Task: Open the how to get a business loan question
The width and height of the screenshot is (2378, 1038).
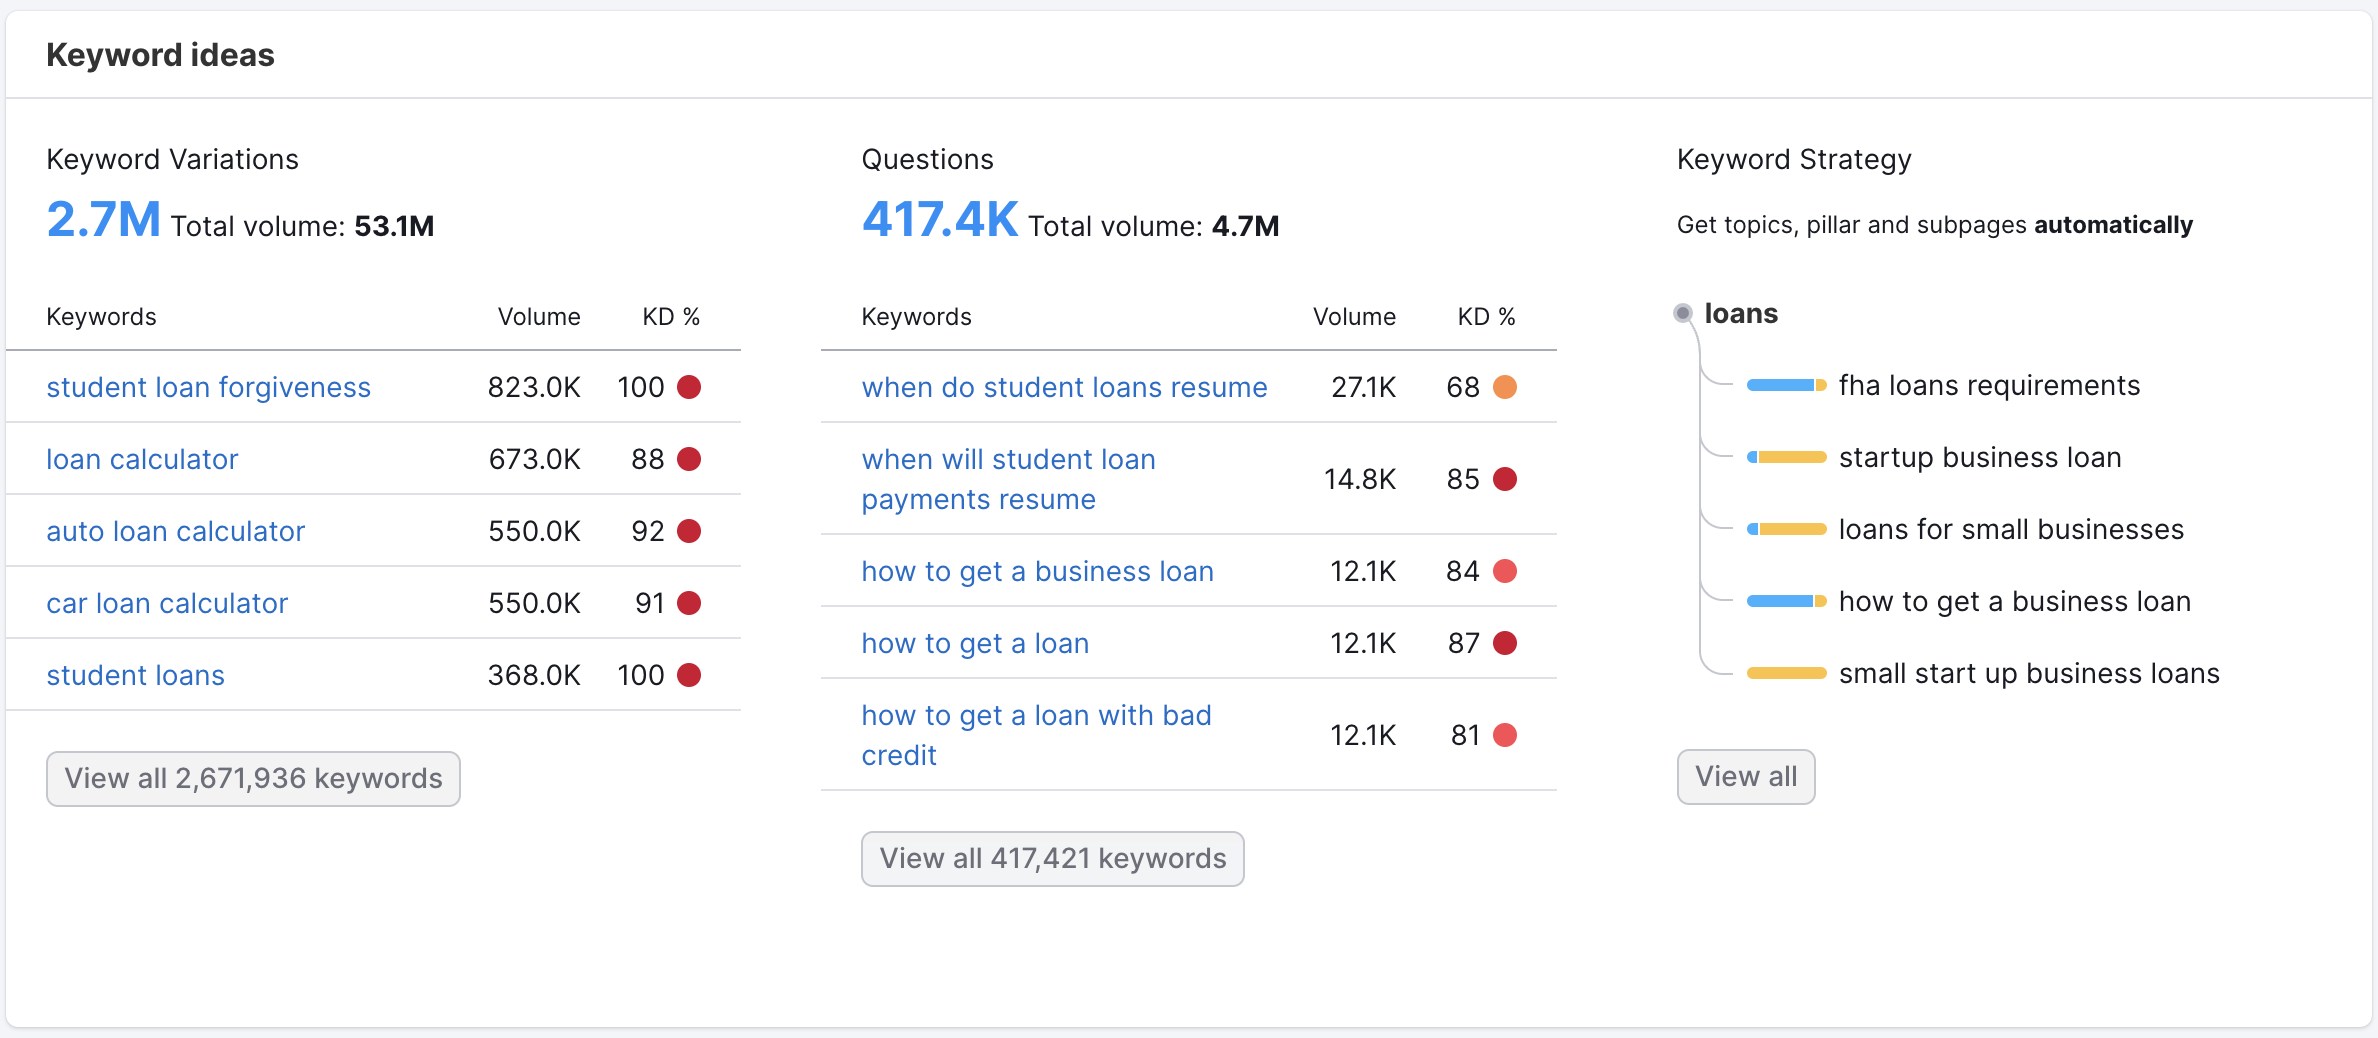Action: (1036, 571)
